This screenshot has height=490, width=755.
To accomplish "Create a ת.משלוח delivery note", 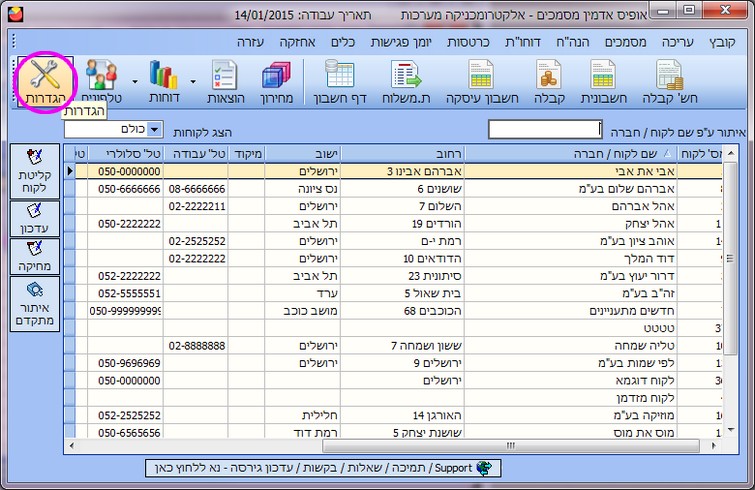I will (406, 82).
